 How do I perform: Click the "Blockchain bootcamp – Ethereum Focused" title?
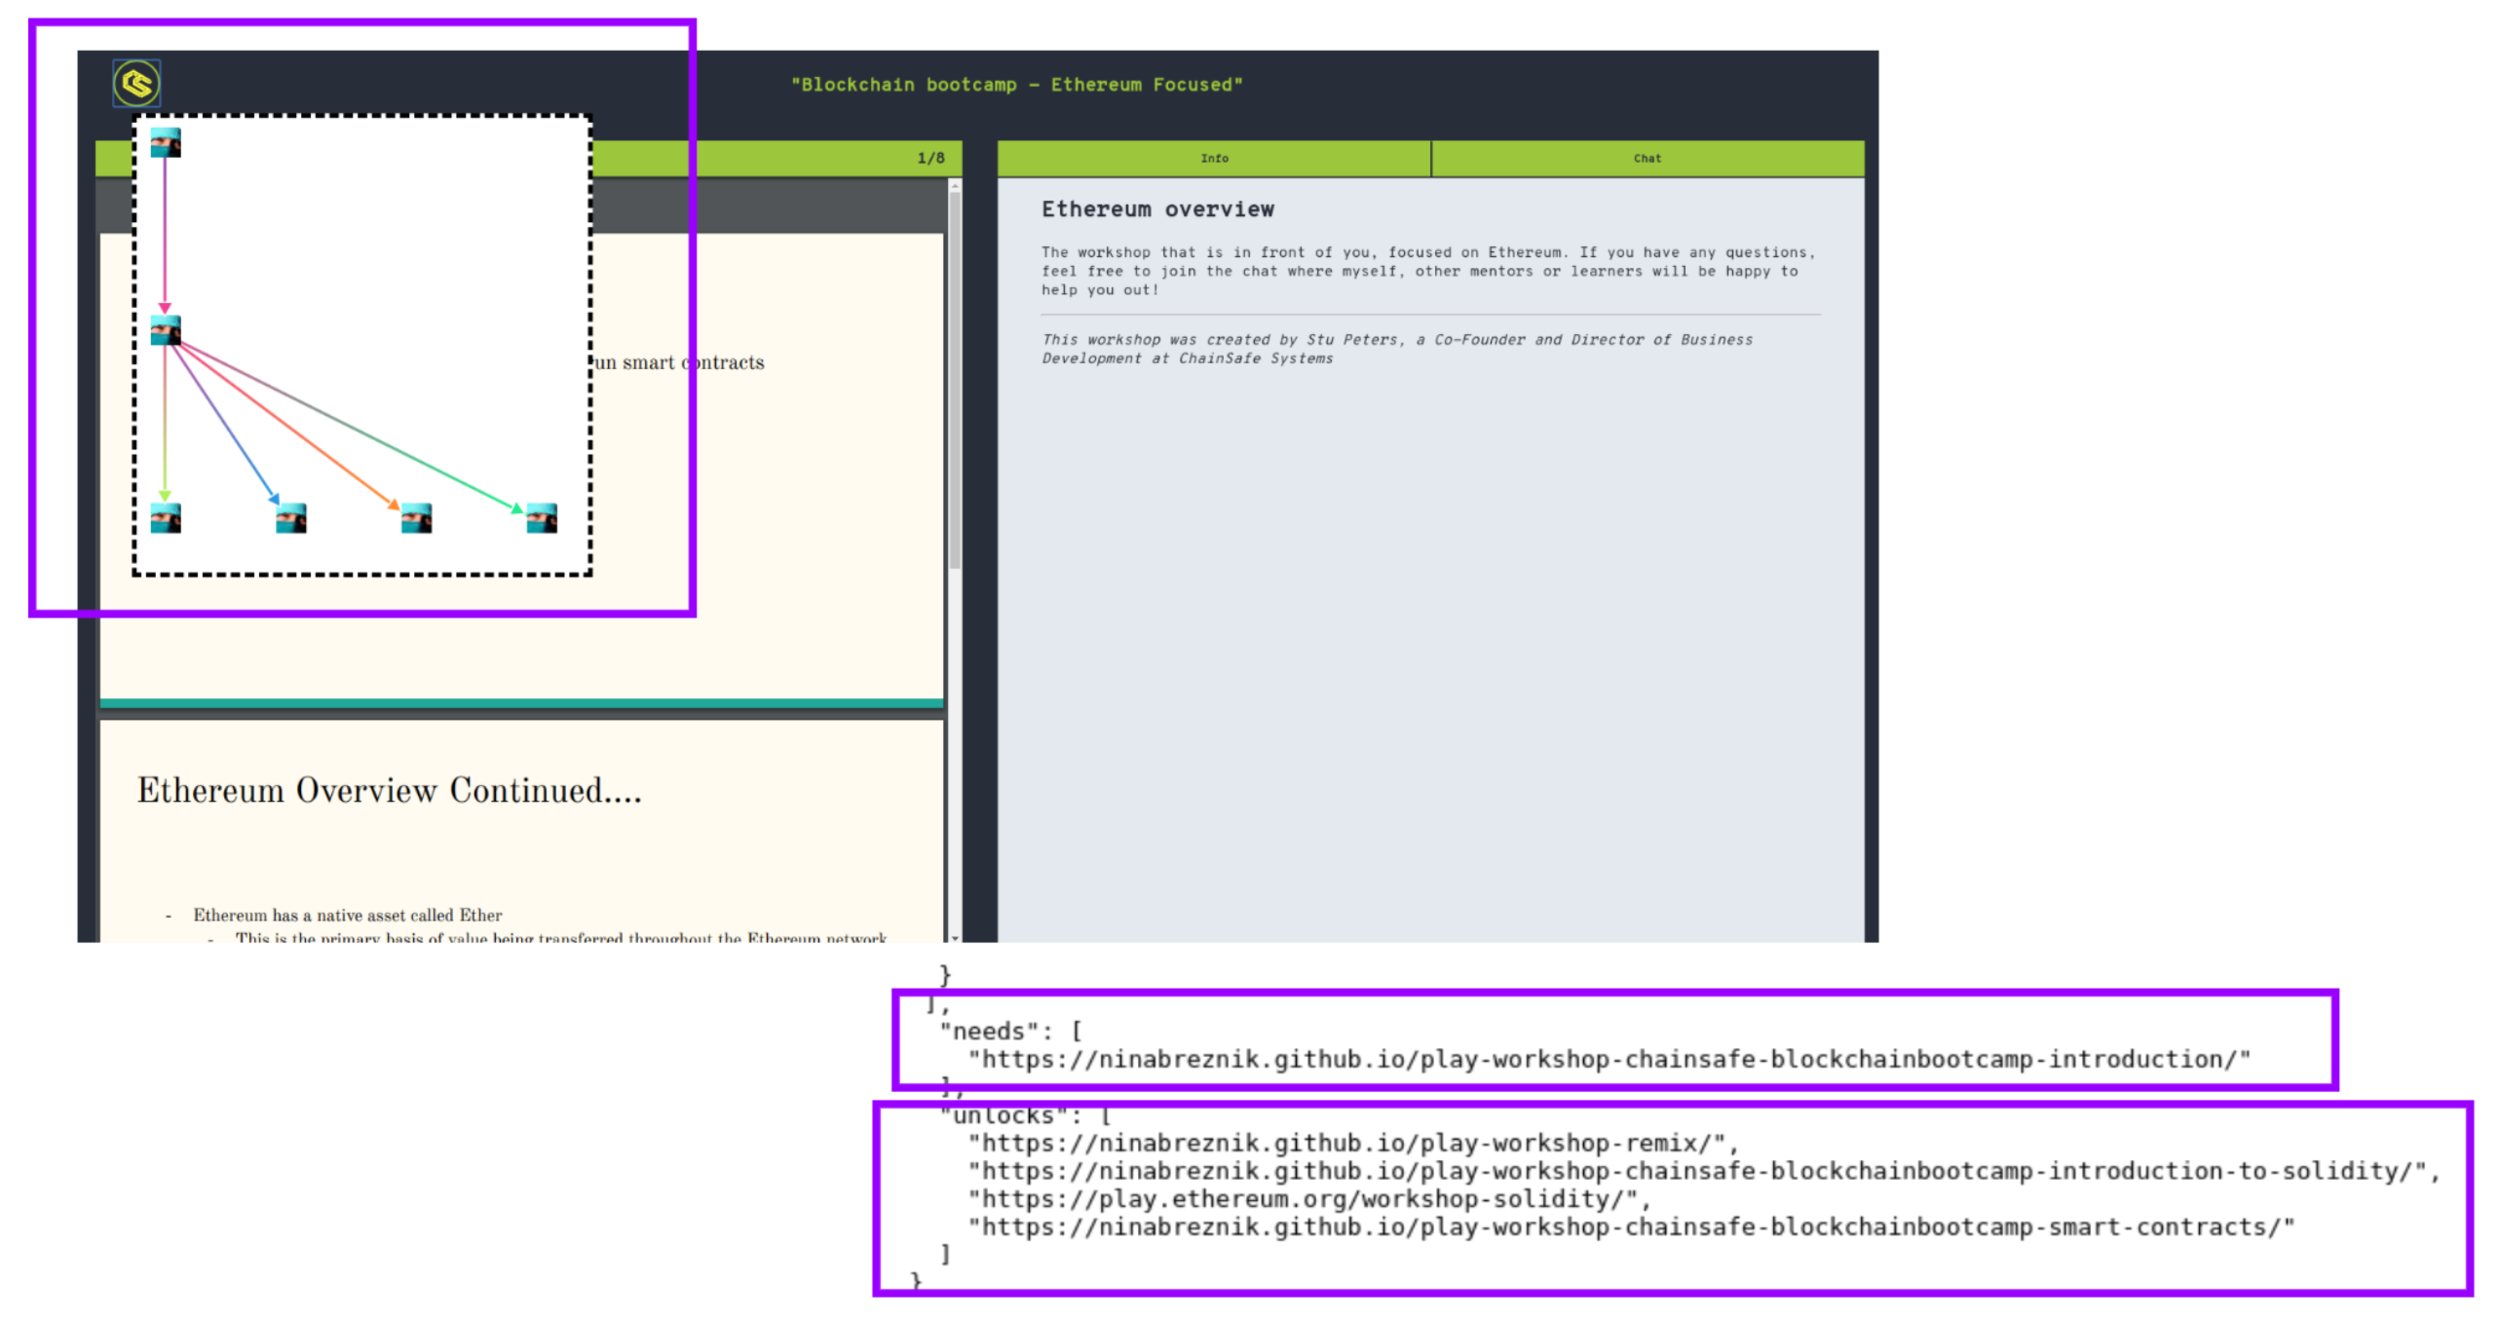pyautogui.click(x=1016, y=85)
